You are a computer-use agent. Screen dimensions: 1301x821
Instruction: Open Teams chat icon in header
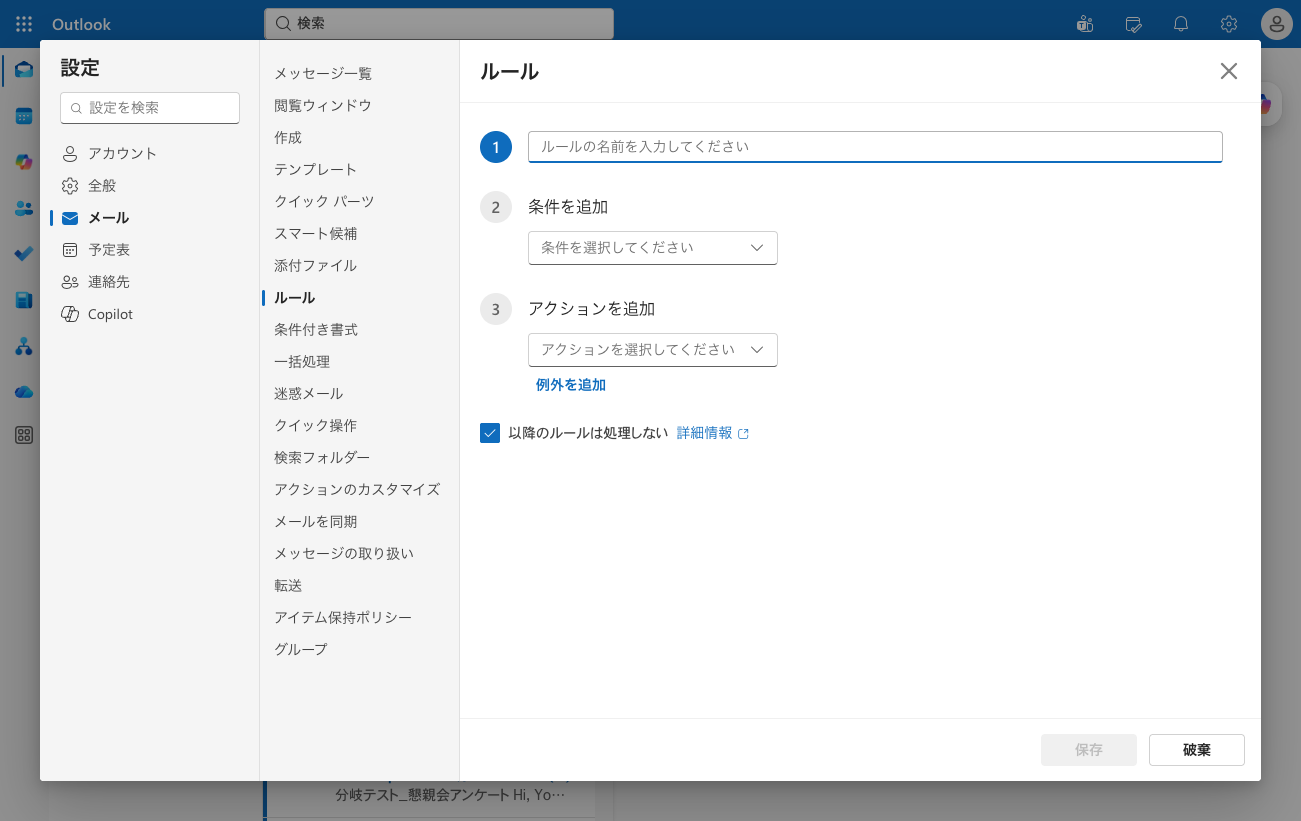click(1085, 24)
